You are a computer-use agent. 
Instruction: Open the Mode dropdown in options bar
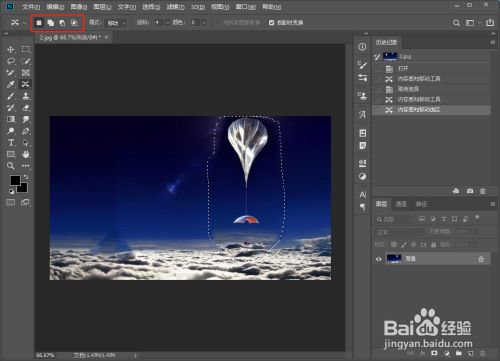click(116, 23)
